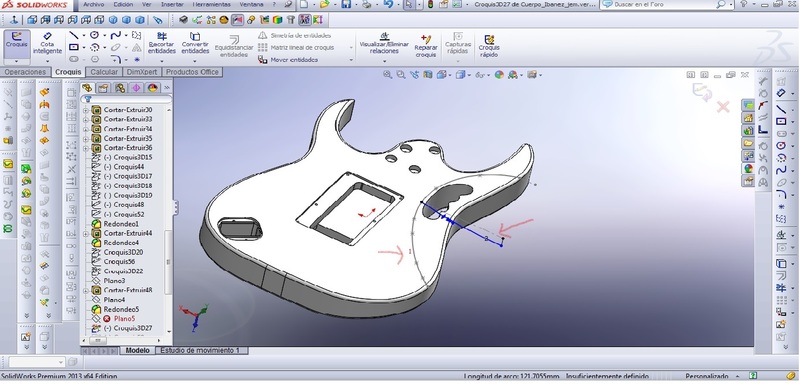Open the Insertar menu
Viewport: 800px width, 384px height.
[171, 5]
